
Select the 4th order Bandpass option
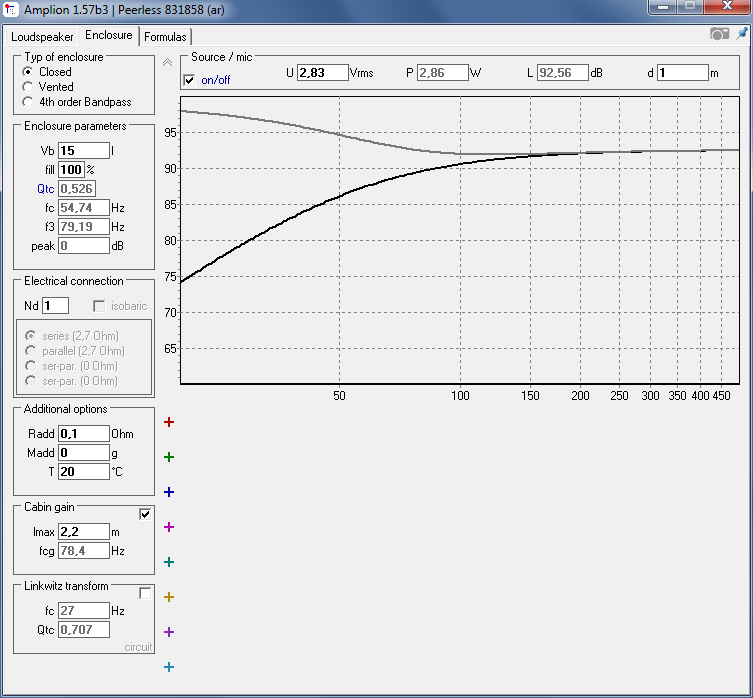28,102
